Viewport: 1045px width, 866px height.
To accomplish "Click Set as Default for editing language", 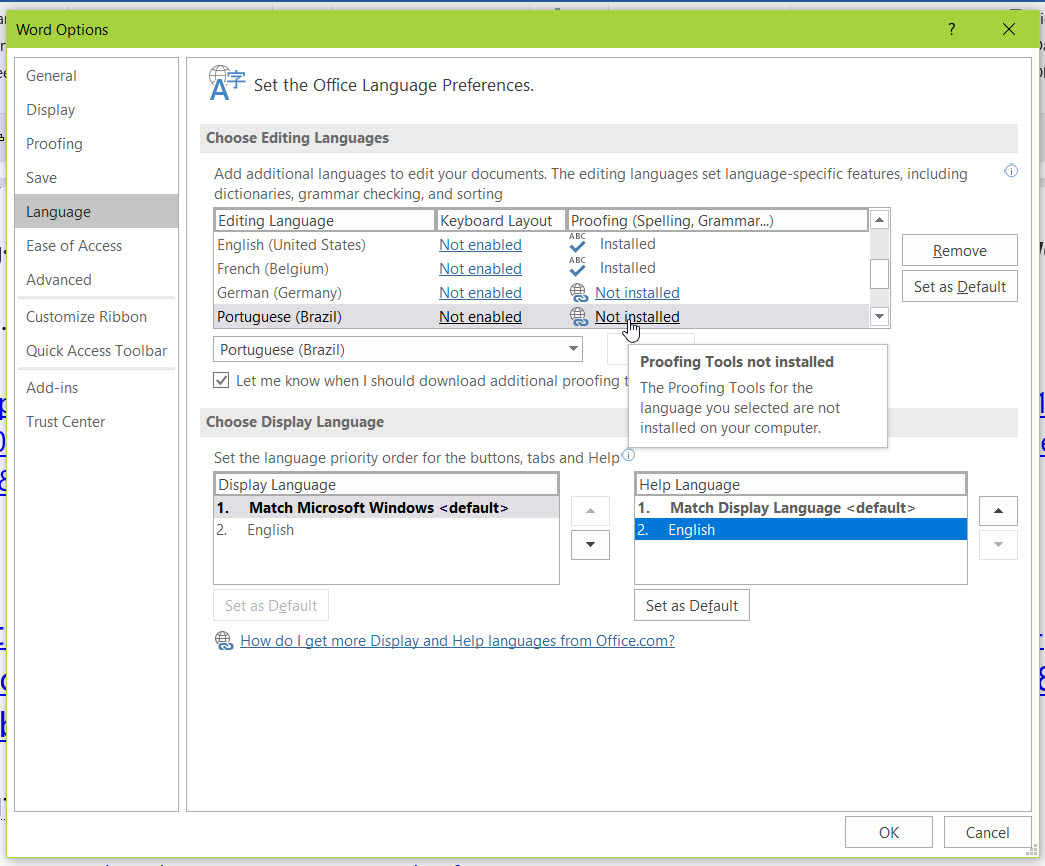I will point(960,287).
